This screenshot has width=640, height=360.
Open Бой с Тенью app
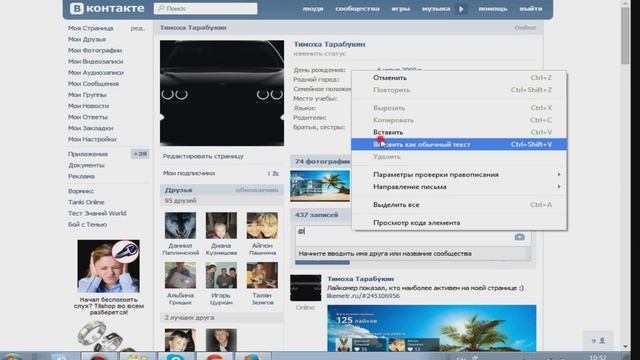pyautogui.click(x=87, y=224)
